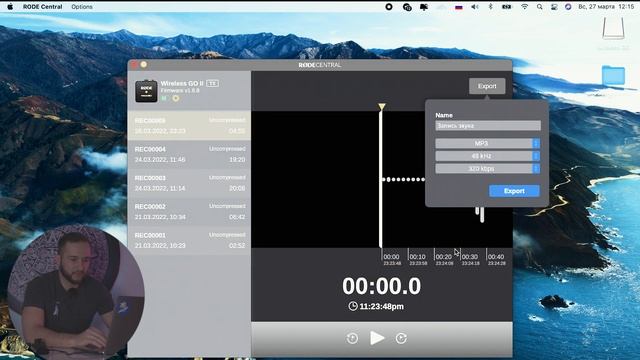
Task: Click the battery status icon in the menu bar
Action: 507,7
